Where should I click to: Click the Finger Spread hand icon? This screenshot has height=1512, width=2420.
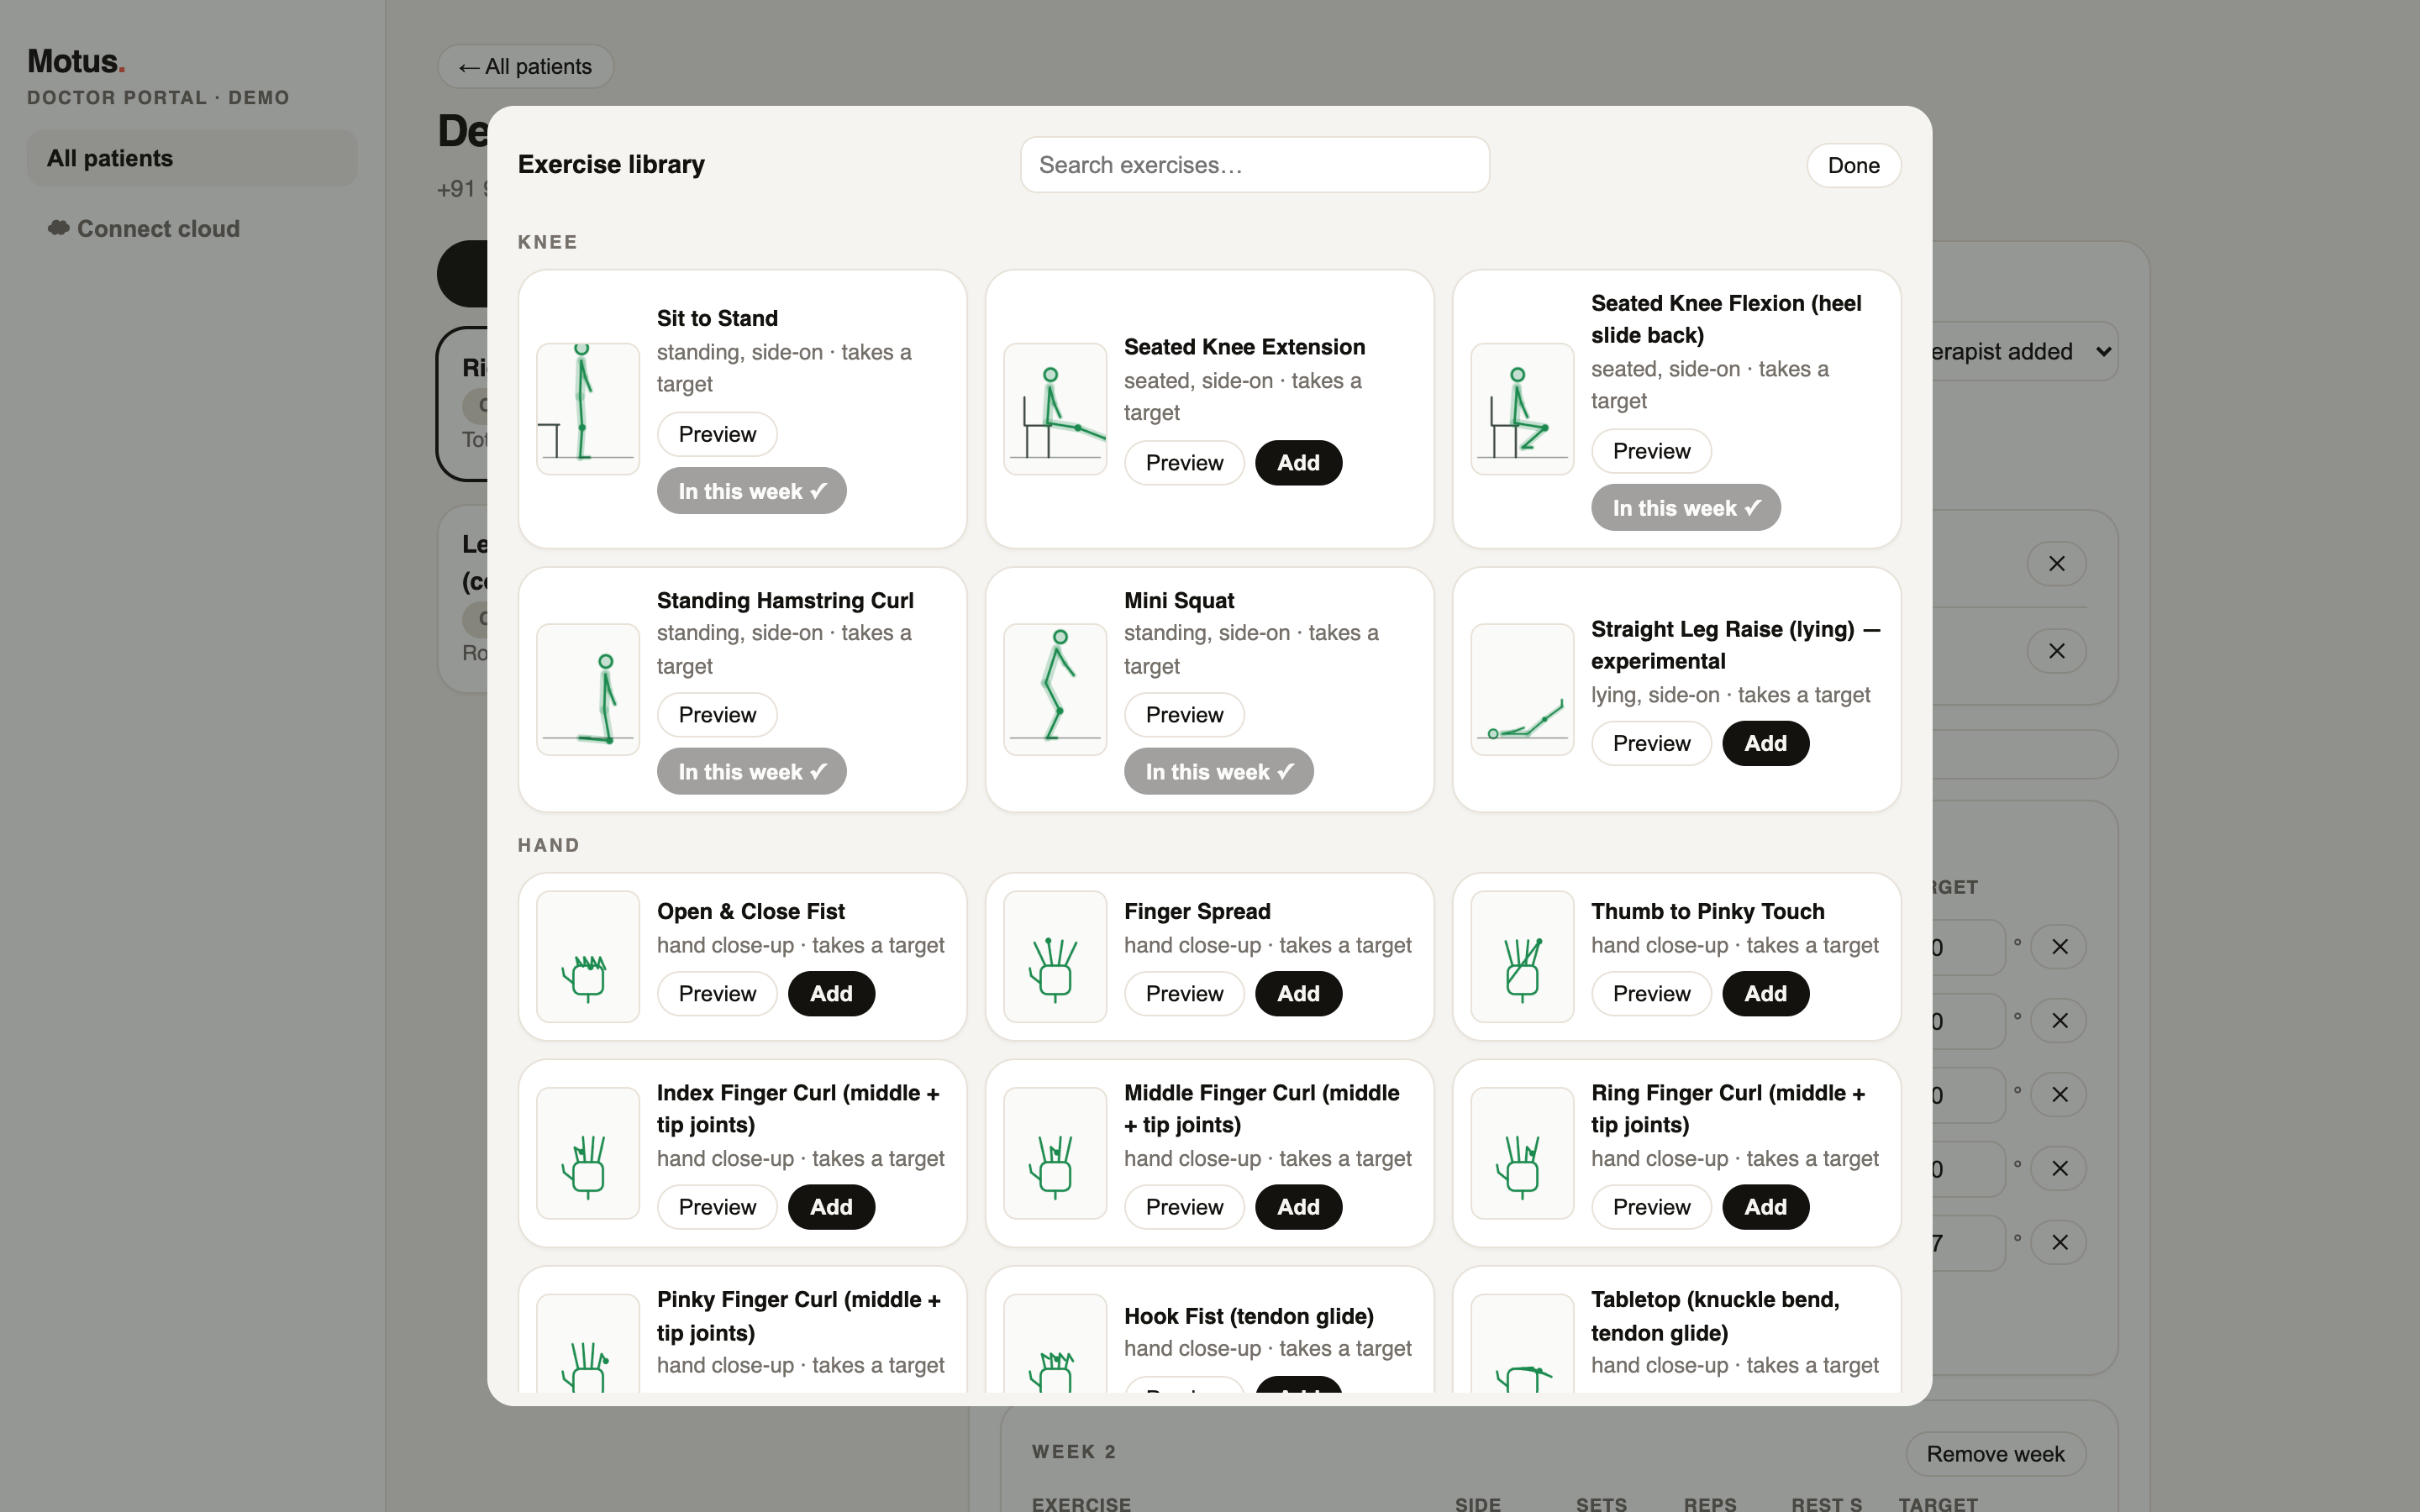coord(1055,957)
